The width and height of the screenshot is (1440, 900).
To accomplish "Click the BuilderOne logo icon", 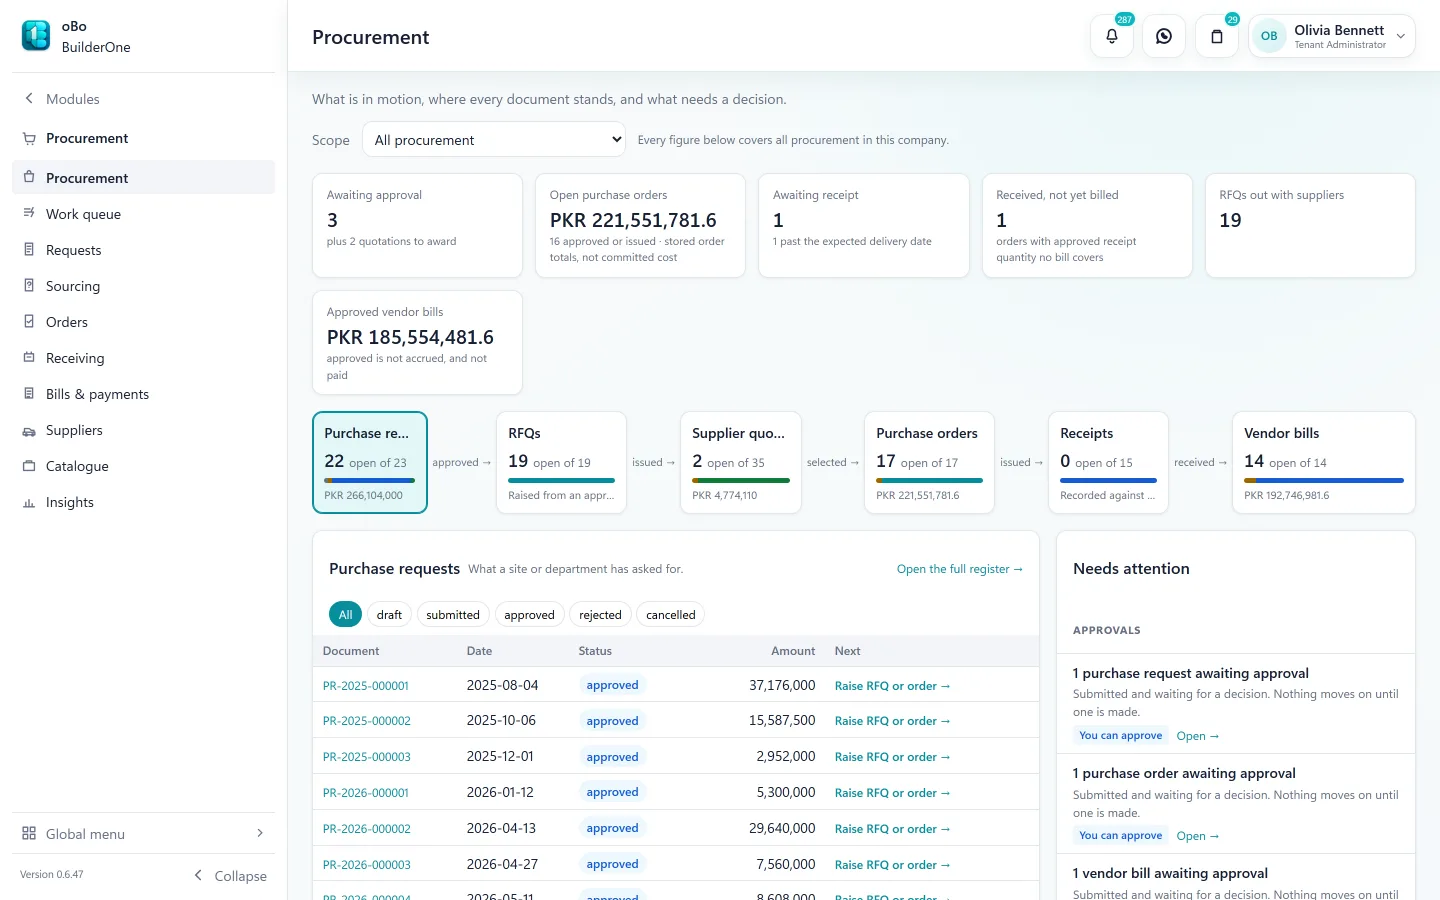I will [36, 36].
